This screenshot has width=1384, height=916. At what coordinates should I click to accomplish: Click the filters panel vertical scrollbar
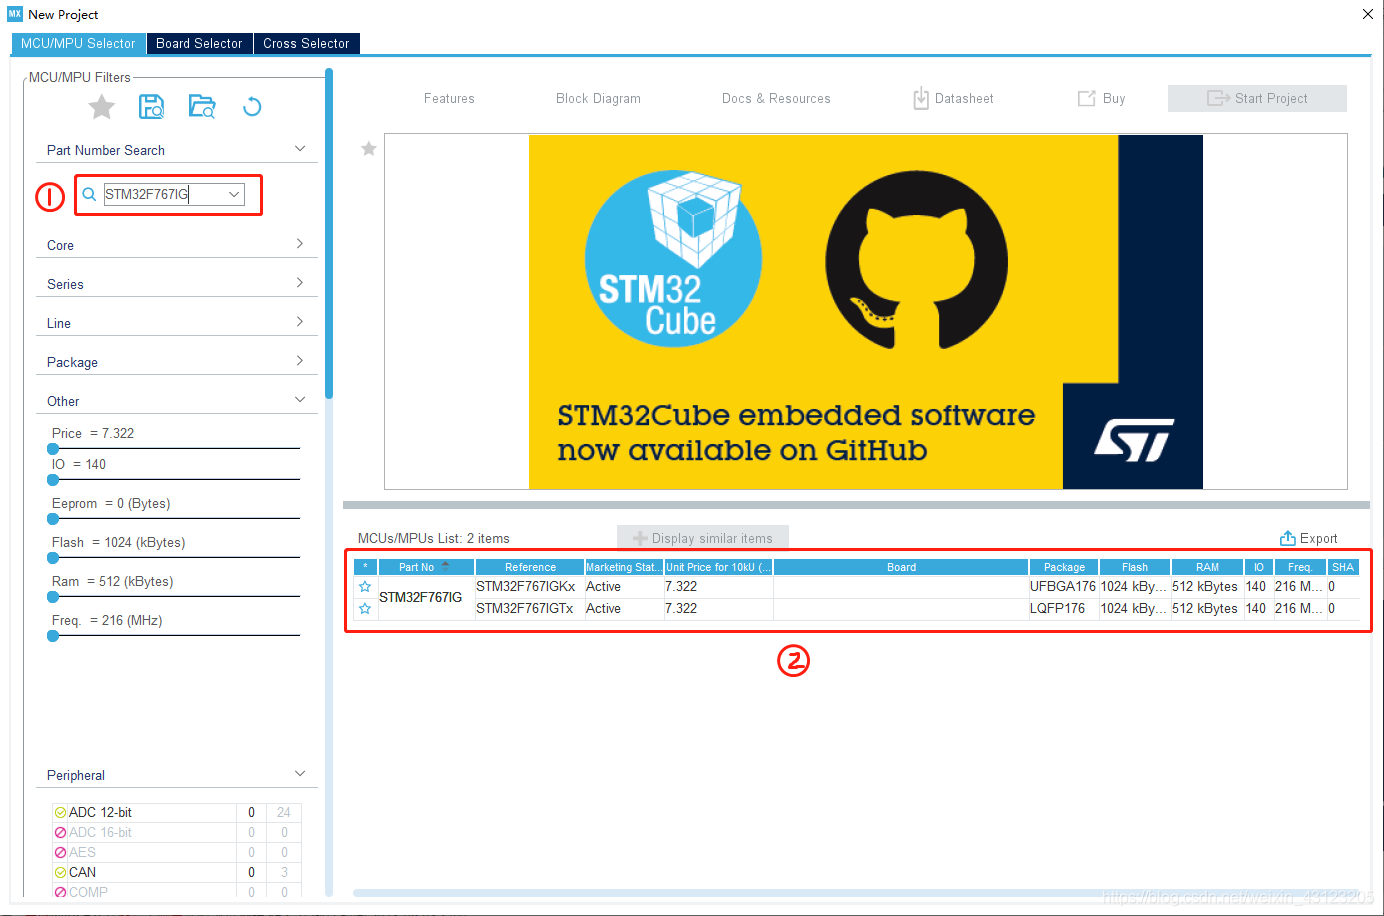tap(329, 233)
